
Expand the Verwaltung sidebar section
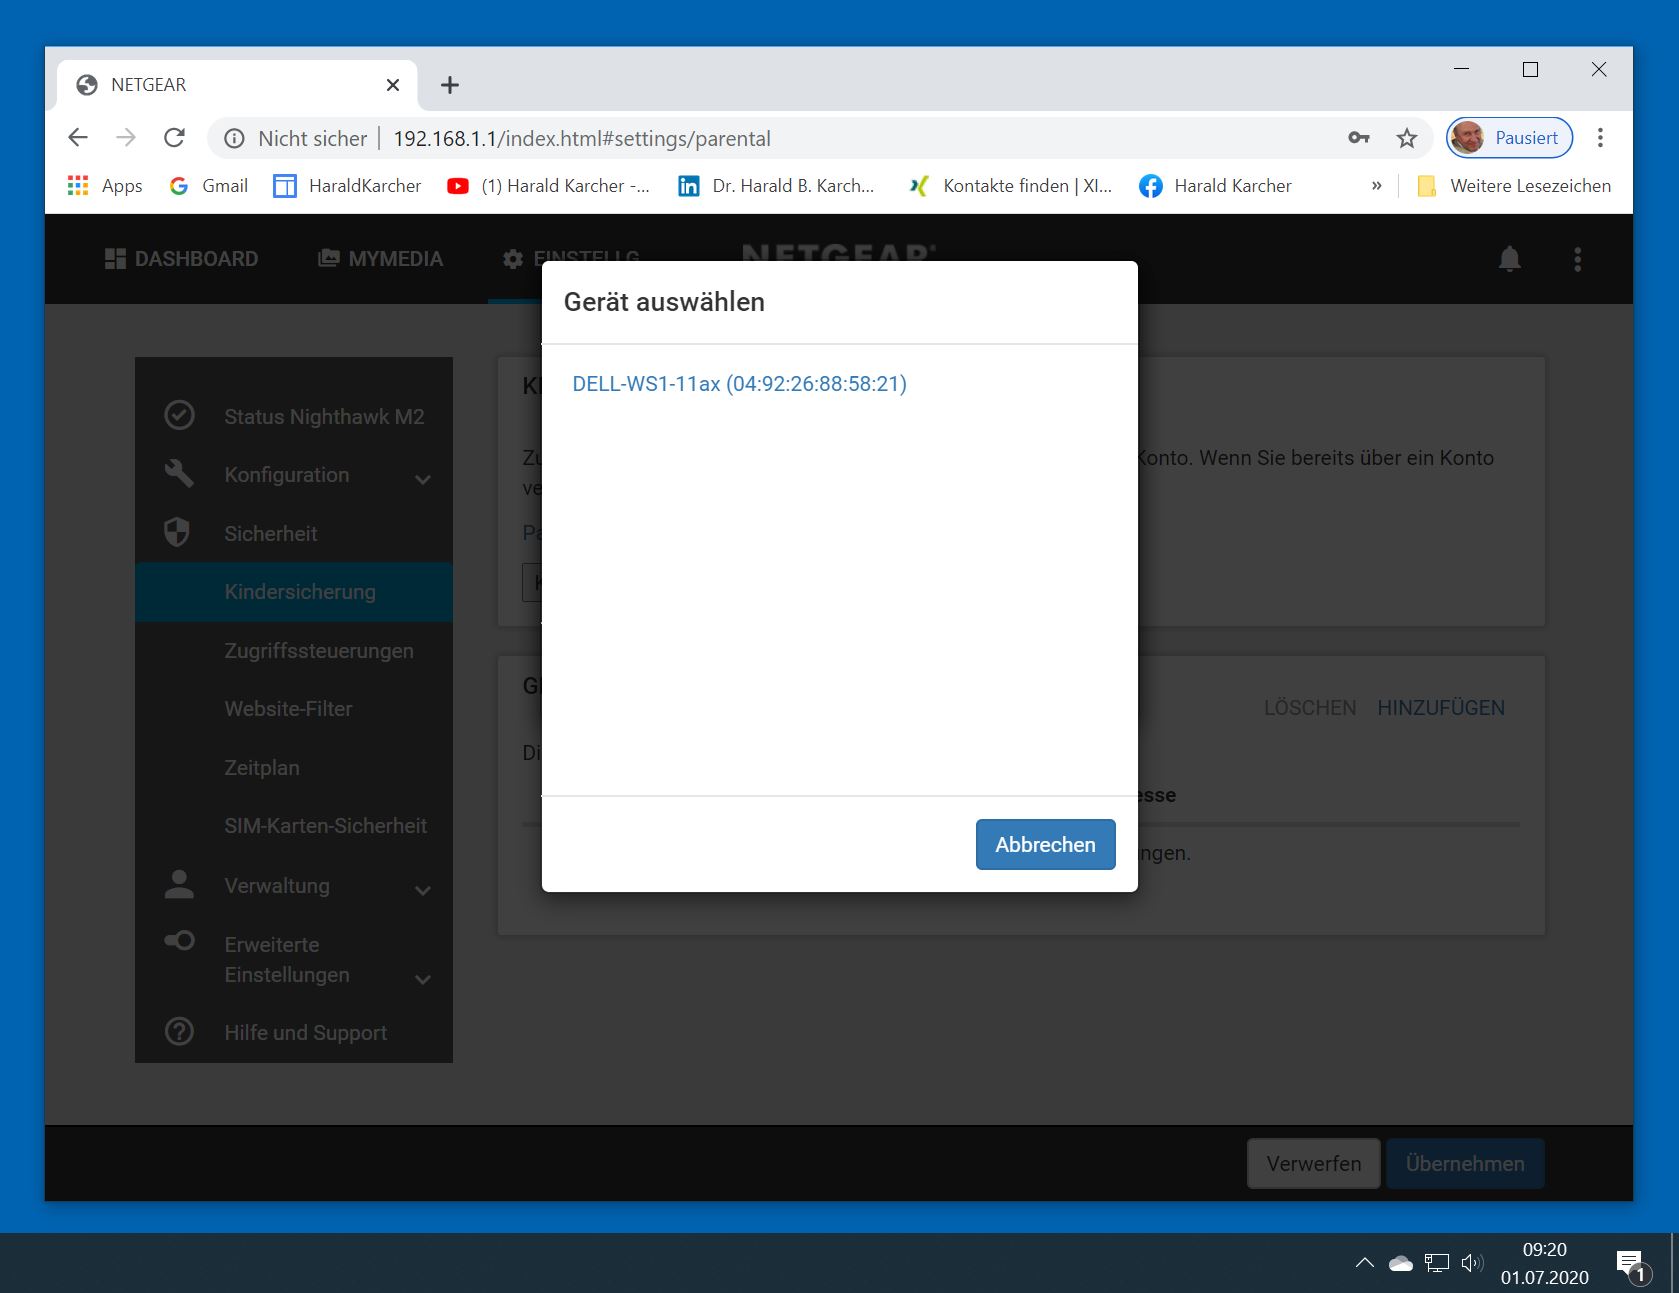294,886
